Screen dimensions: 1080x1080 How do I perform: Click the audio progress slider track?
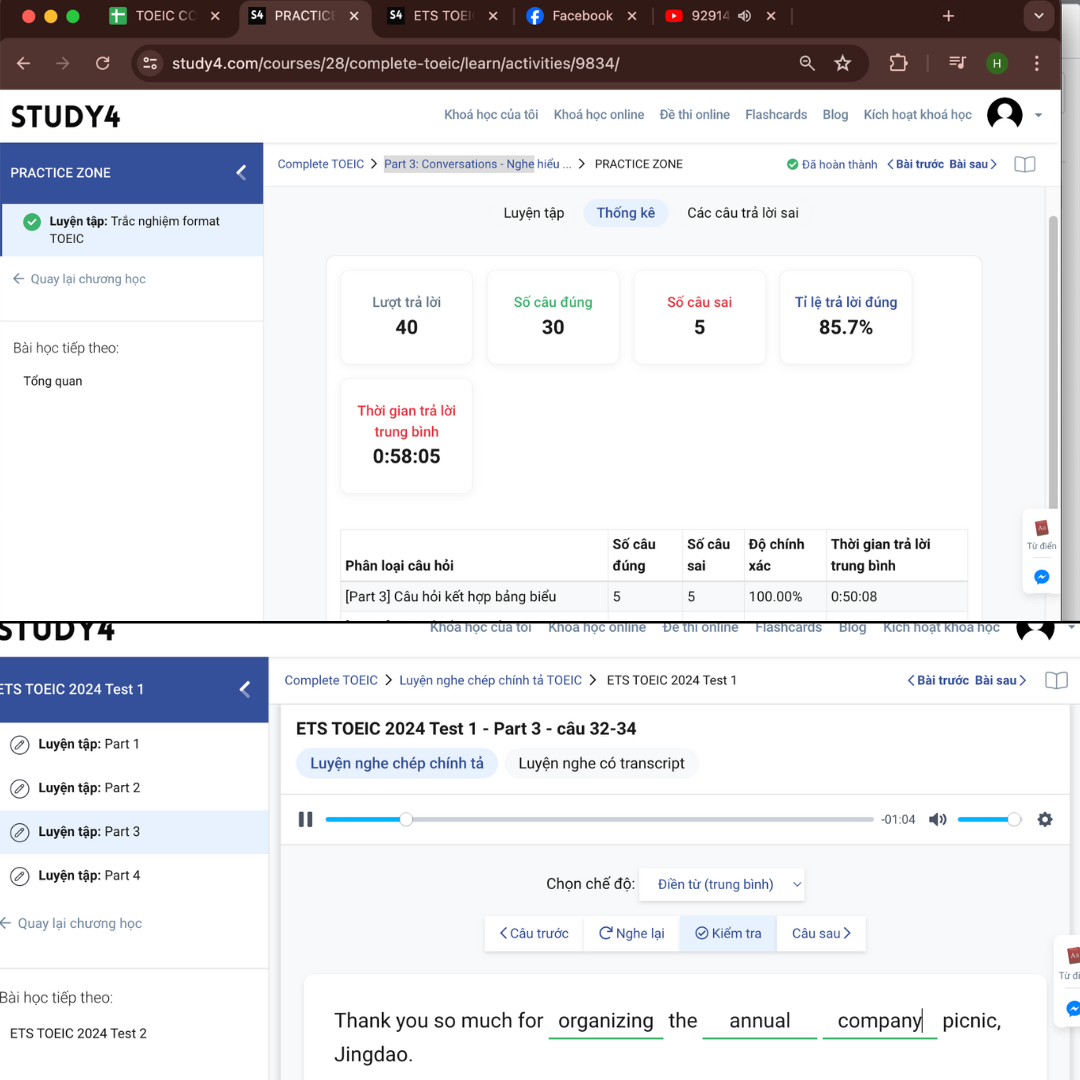click(x=599, y=819)
